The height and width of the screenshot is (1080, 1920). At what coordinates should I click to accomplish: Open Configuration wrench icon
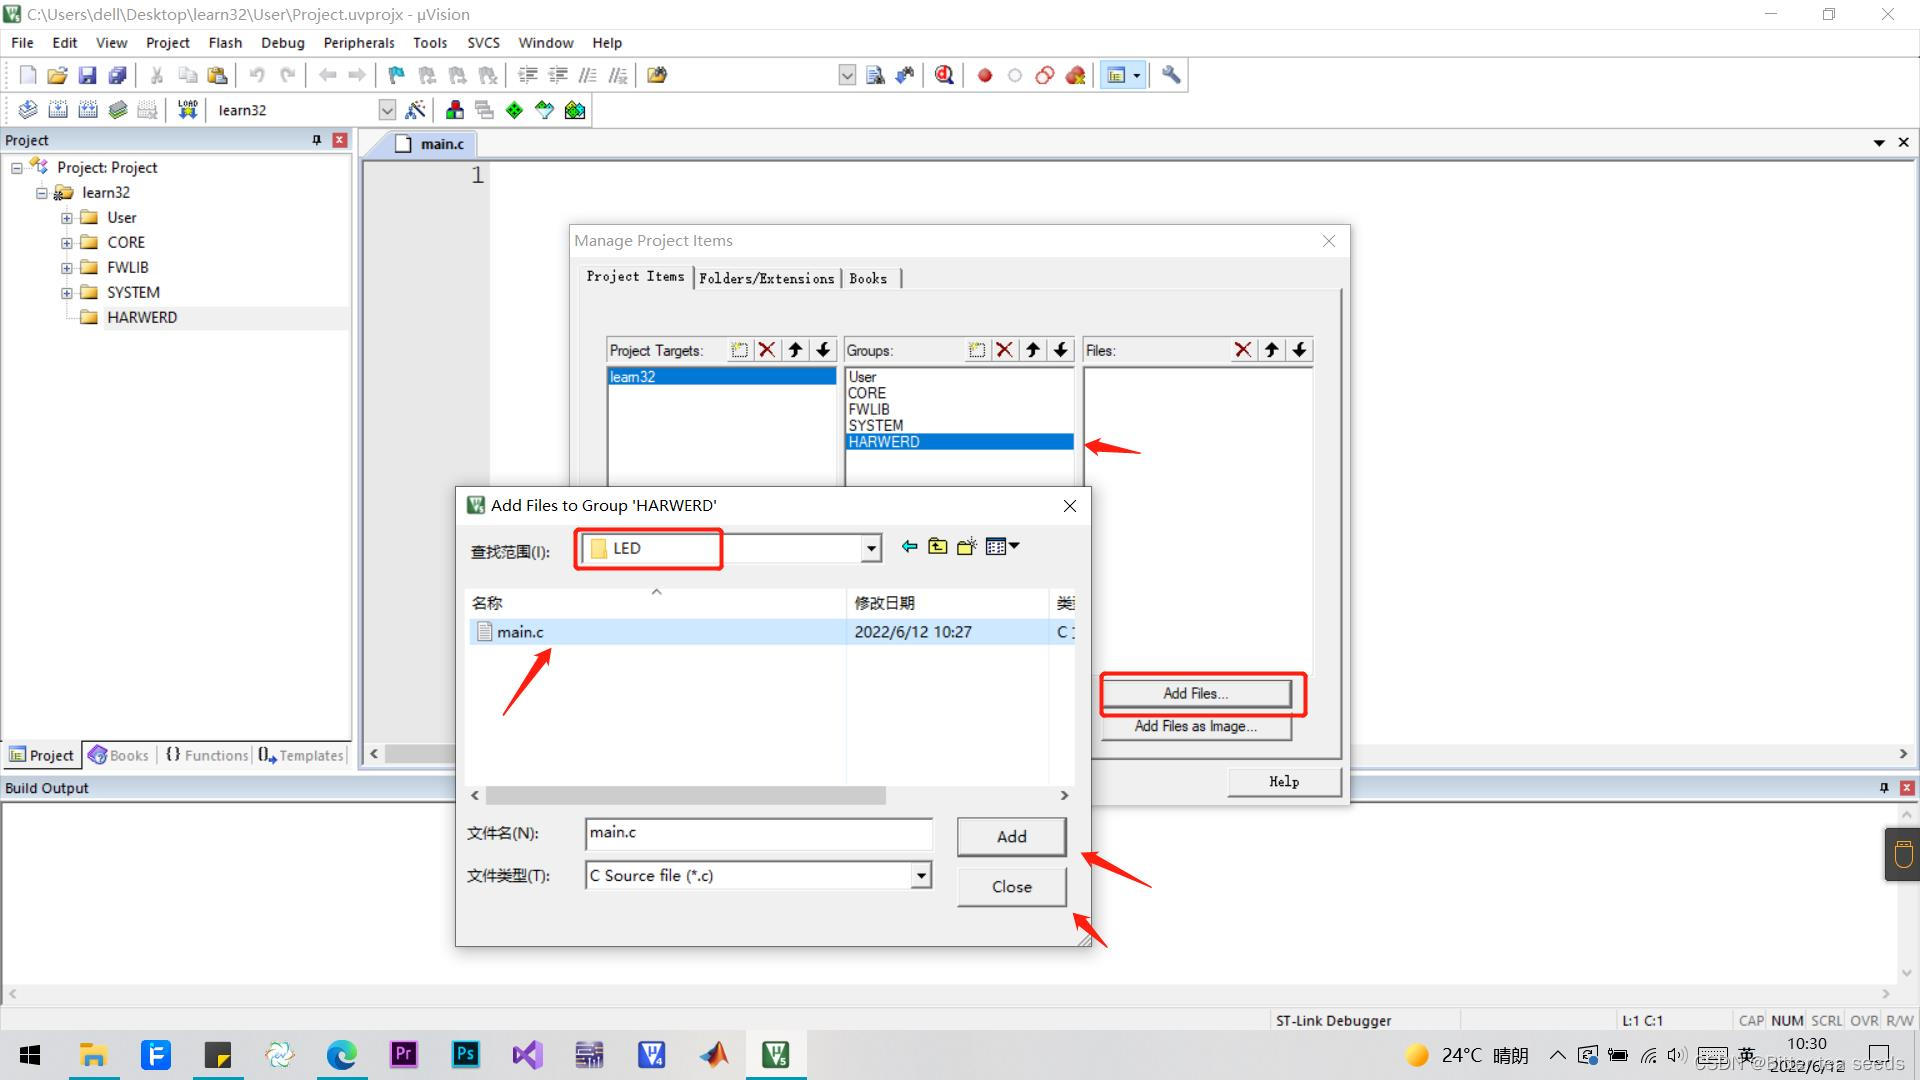pyautogui.click(x=1171, y=75)
